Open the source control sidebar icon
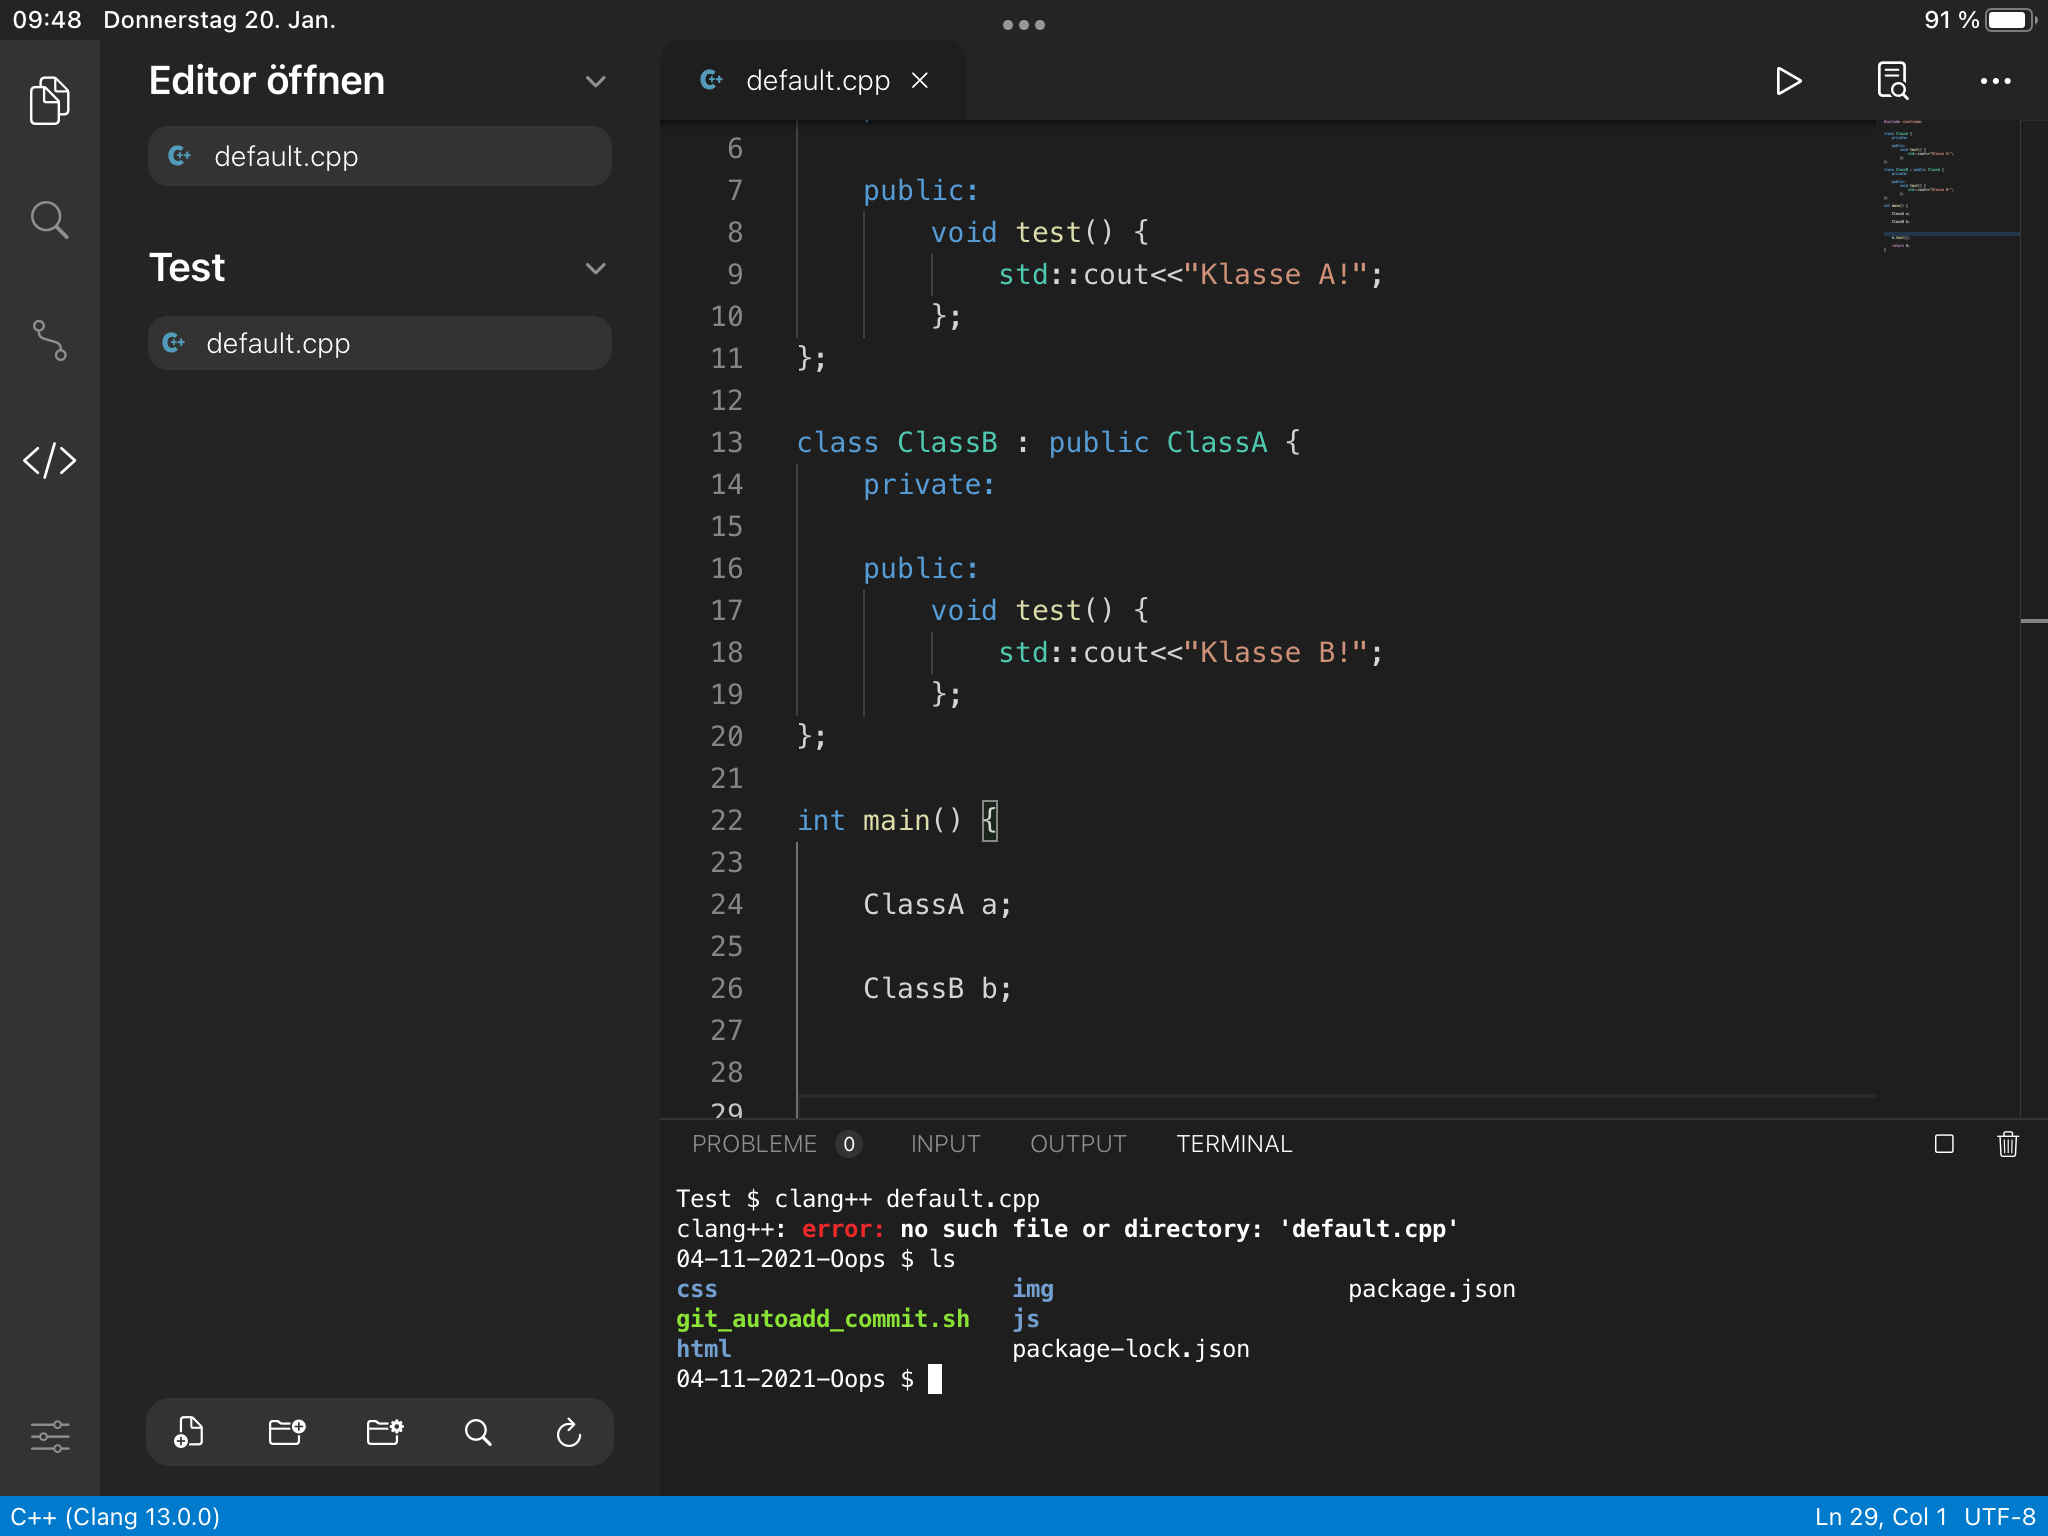Screen dimensions: 2048x1536 coord(49,340)
